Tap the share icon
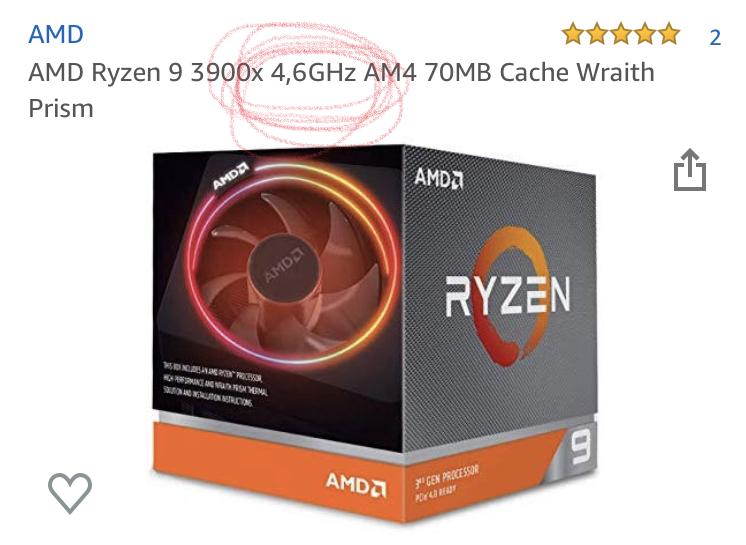746x545 pixels. pos(689,170)
